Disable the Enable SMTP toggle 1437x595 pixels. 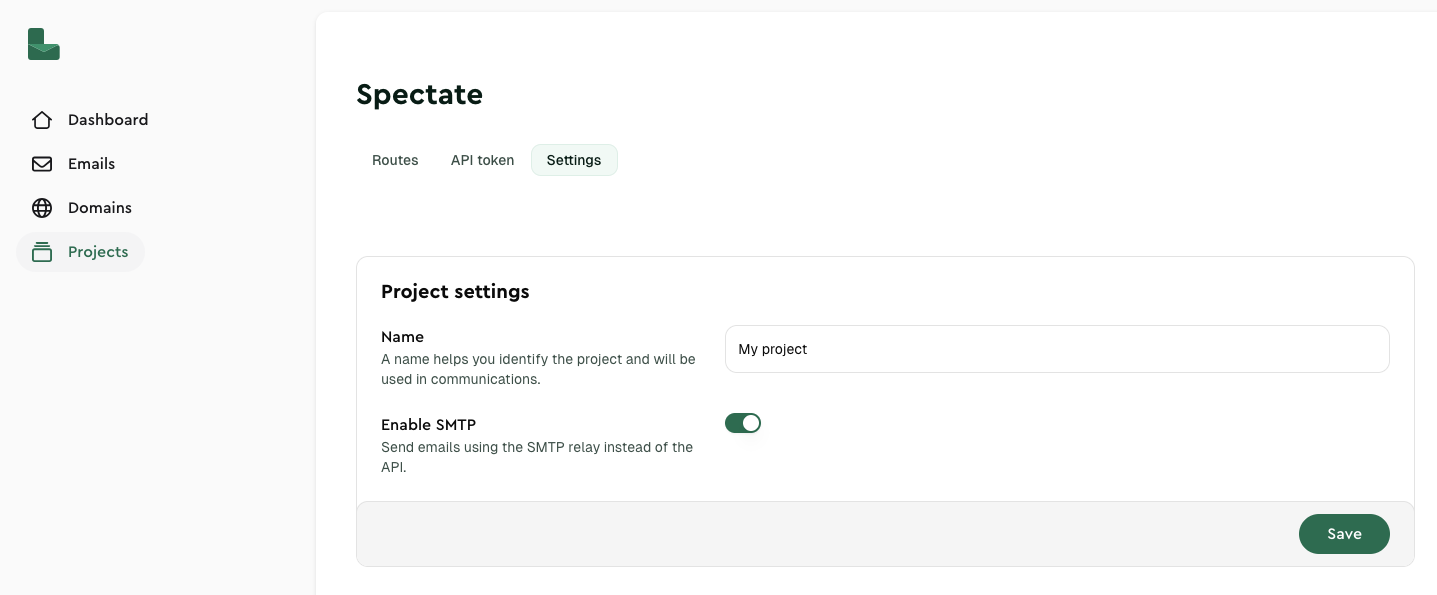coord(743,423)
